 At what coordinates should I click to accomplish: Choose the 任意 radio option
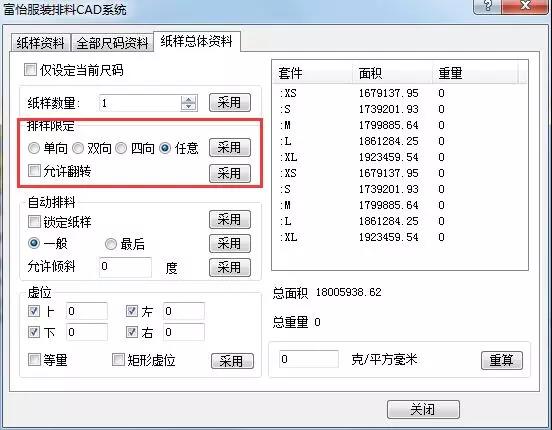(165, 148)
